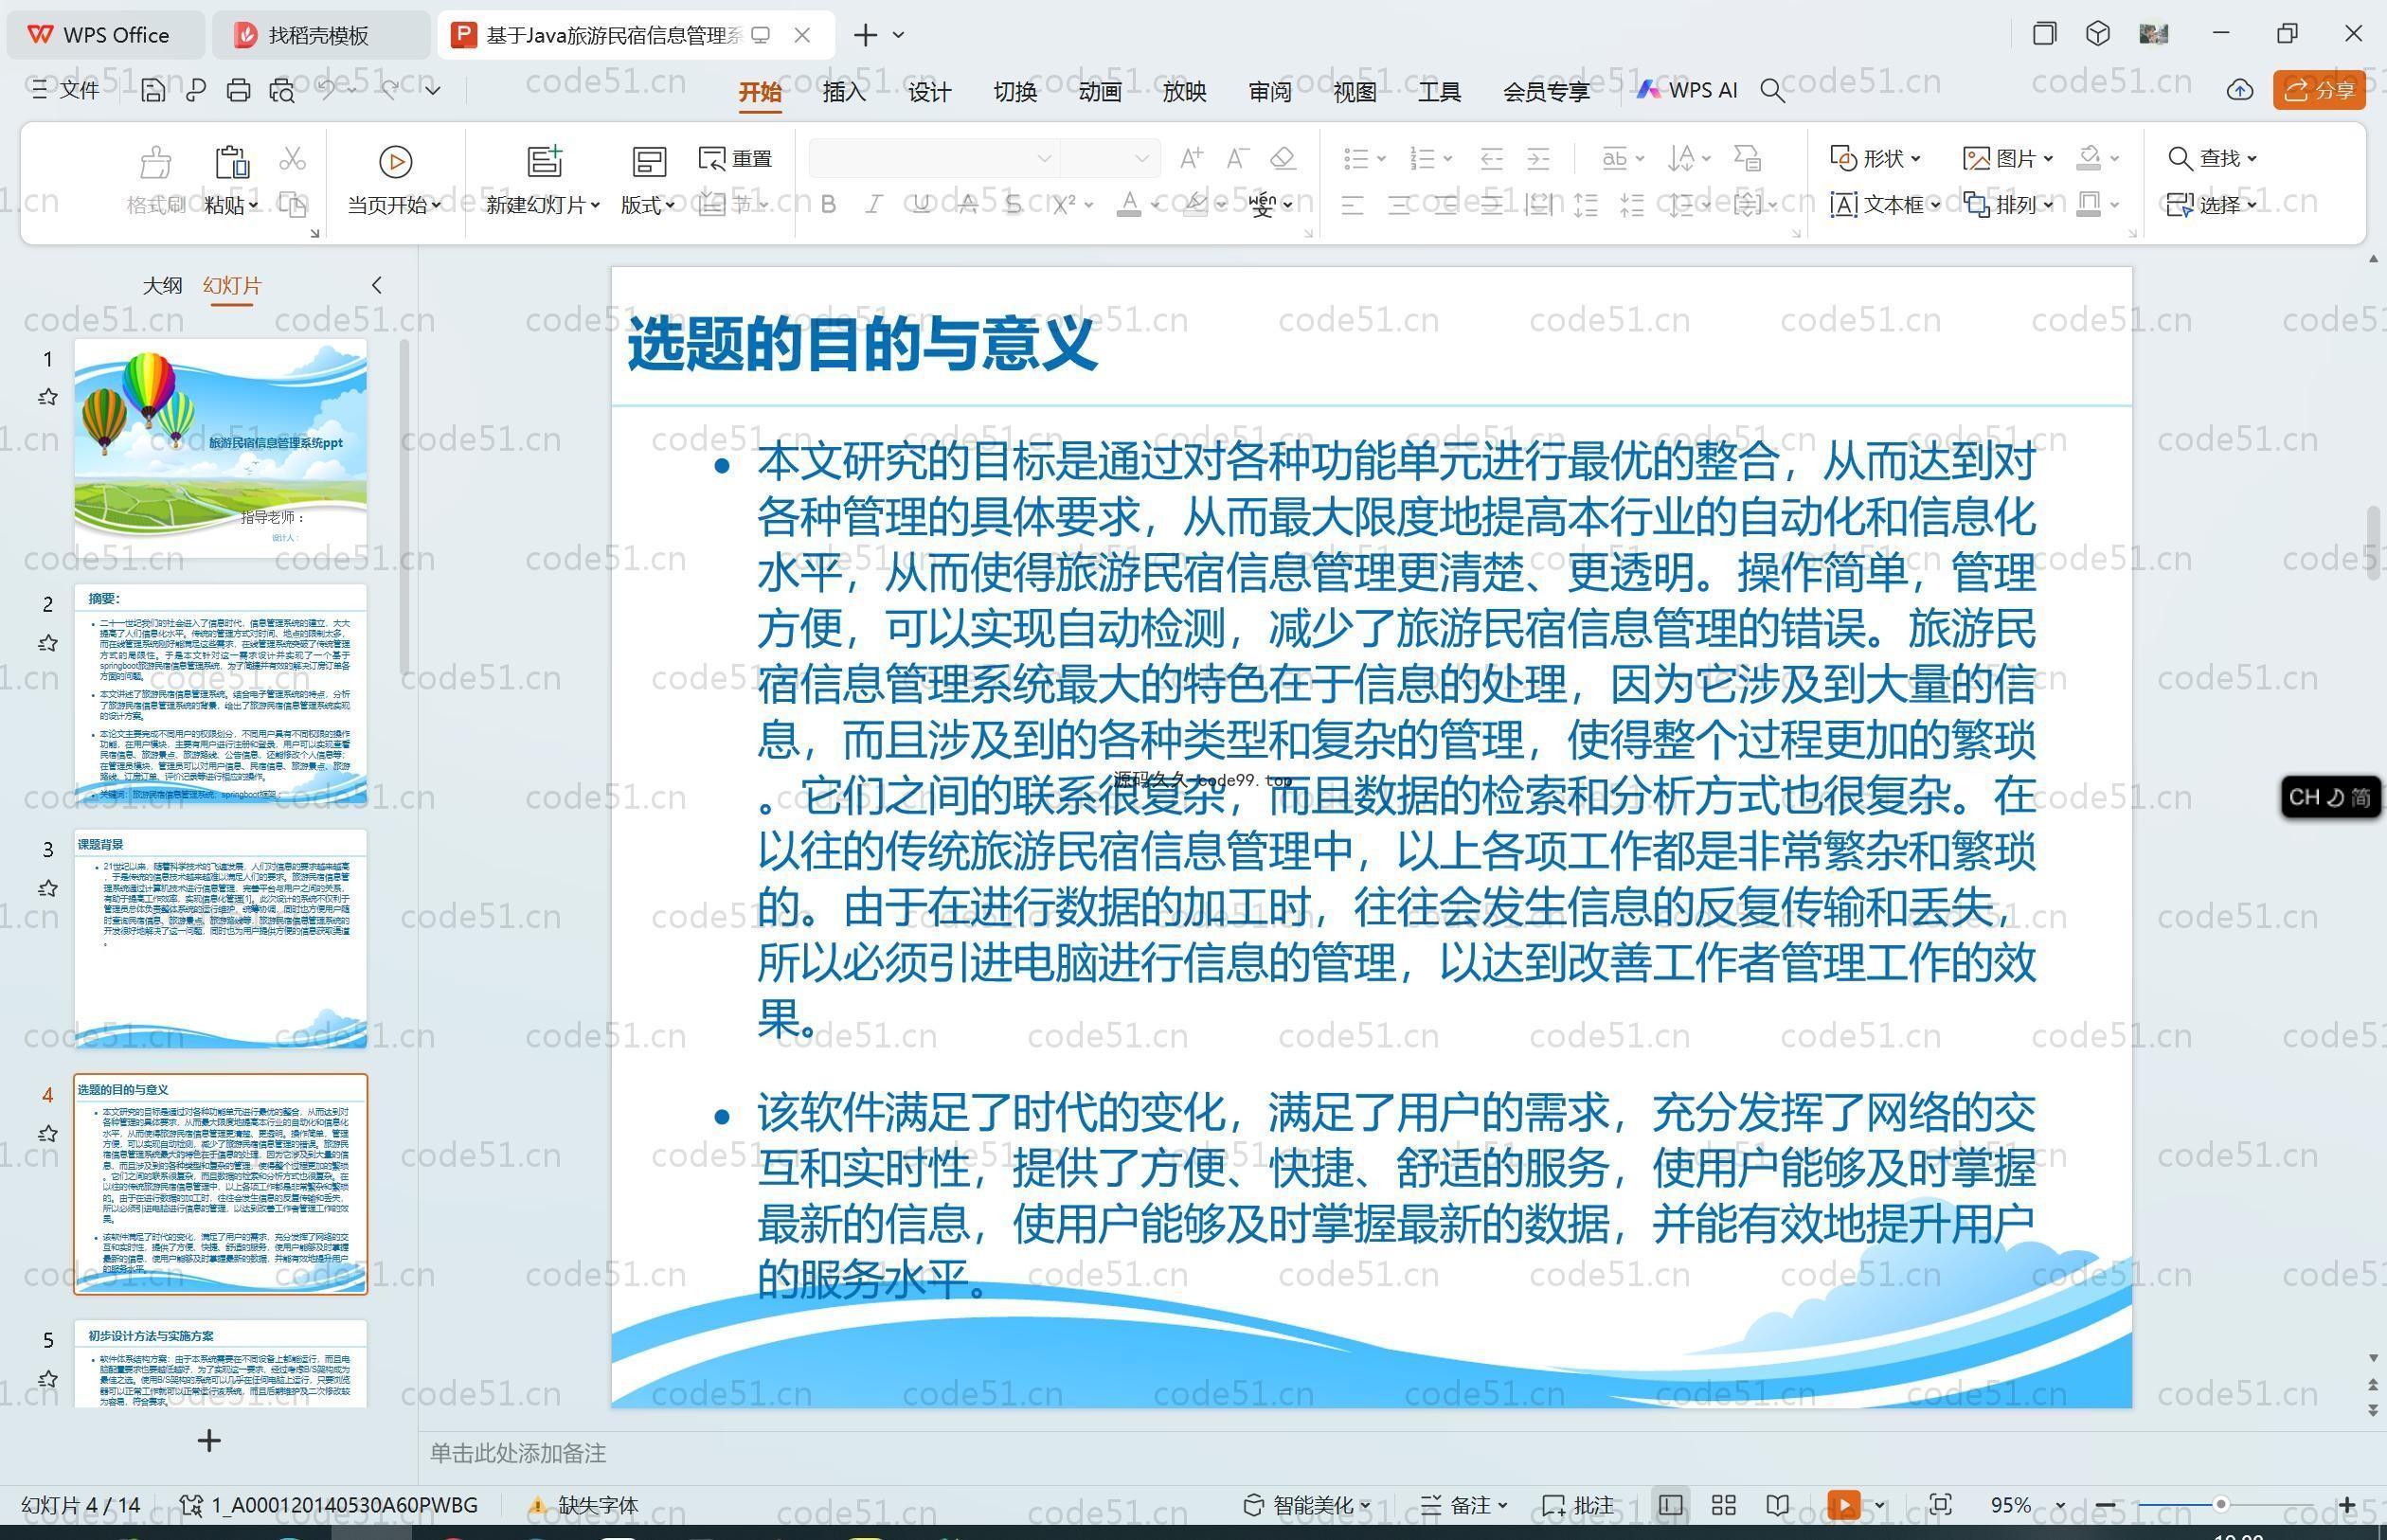The width and height of the screenshot is (2387, 1540).
Task: Click the cut scissors icon
Action: (292, 158)
